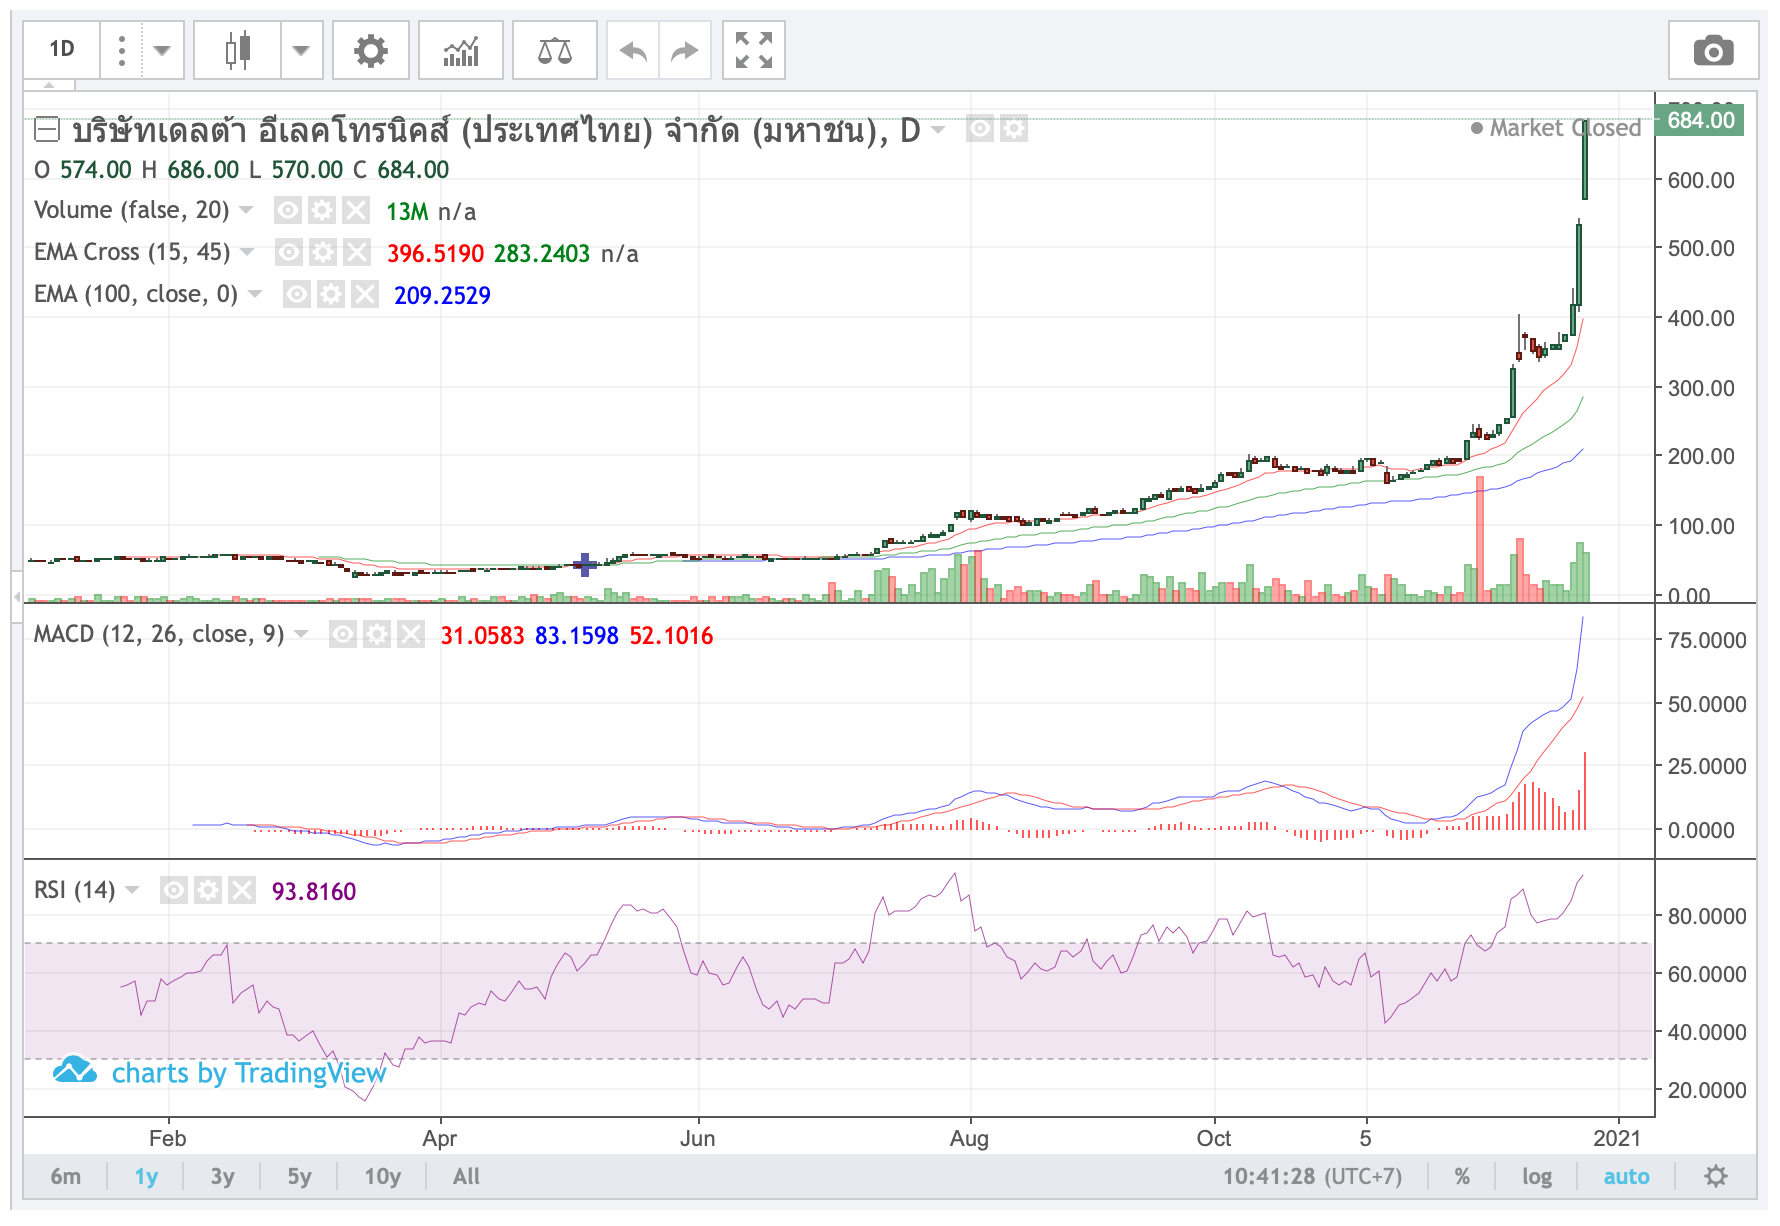Open the charts by TradingView link
Screen dimensions: 1780x1226
click(x=248, y=1073)
